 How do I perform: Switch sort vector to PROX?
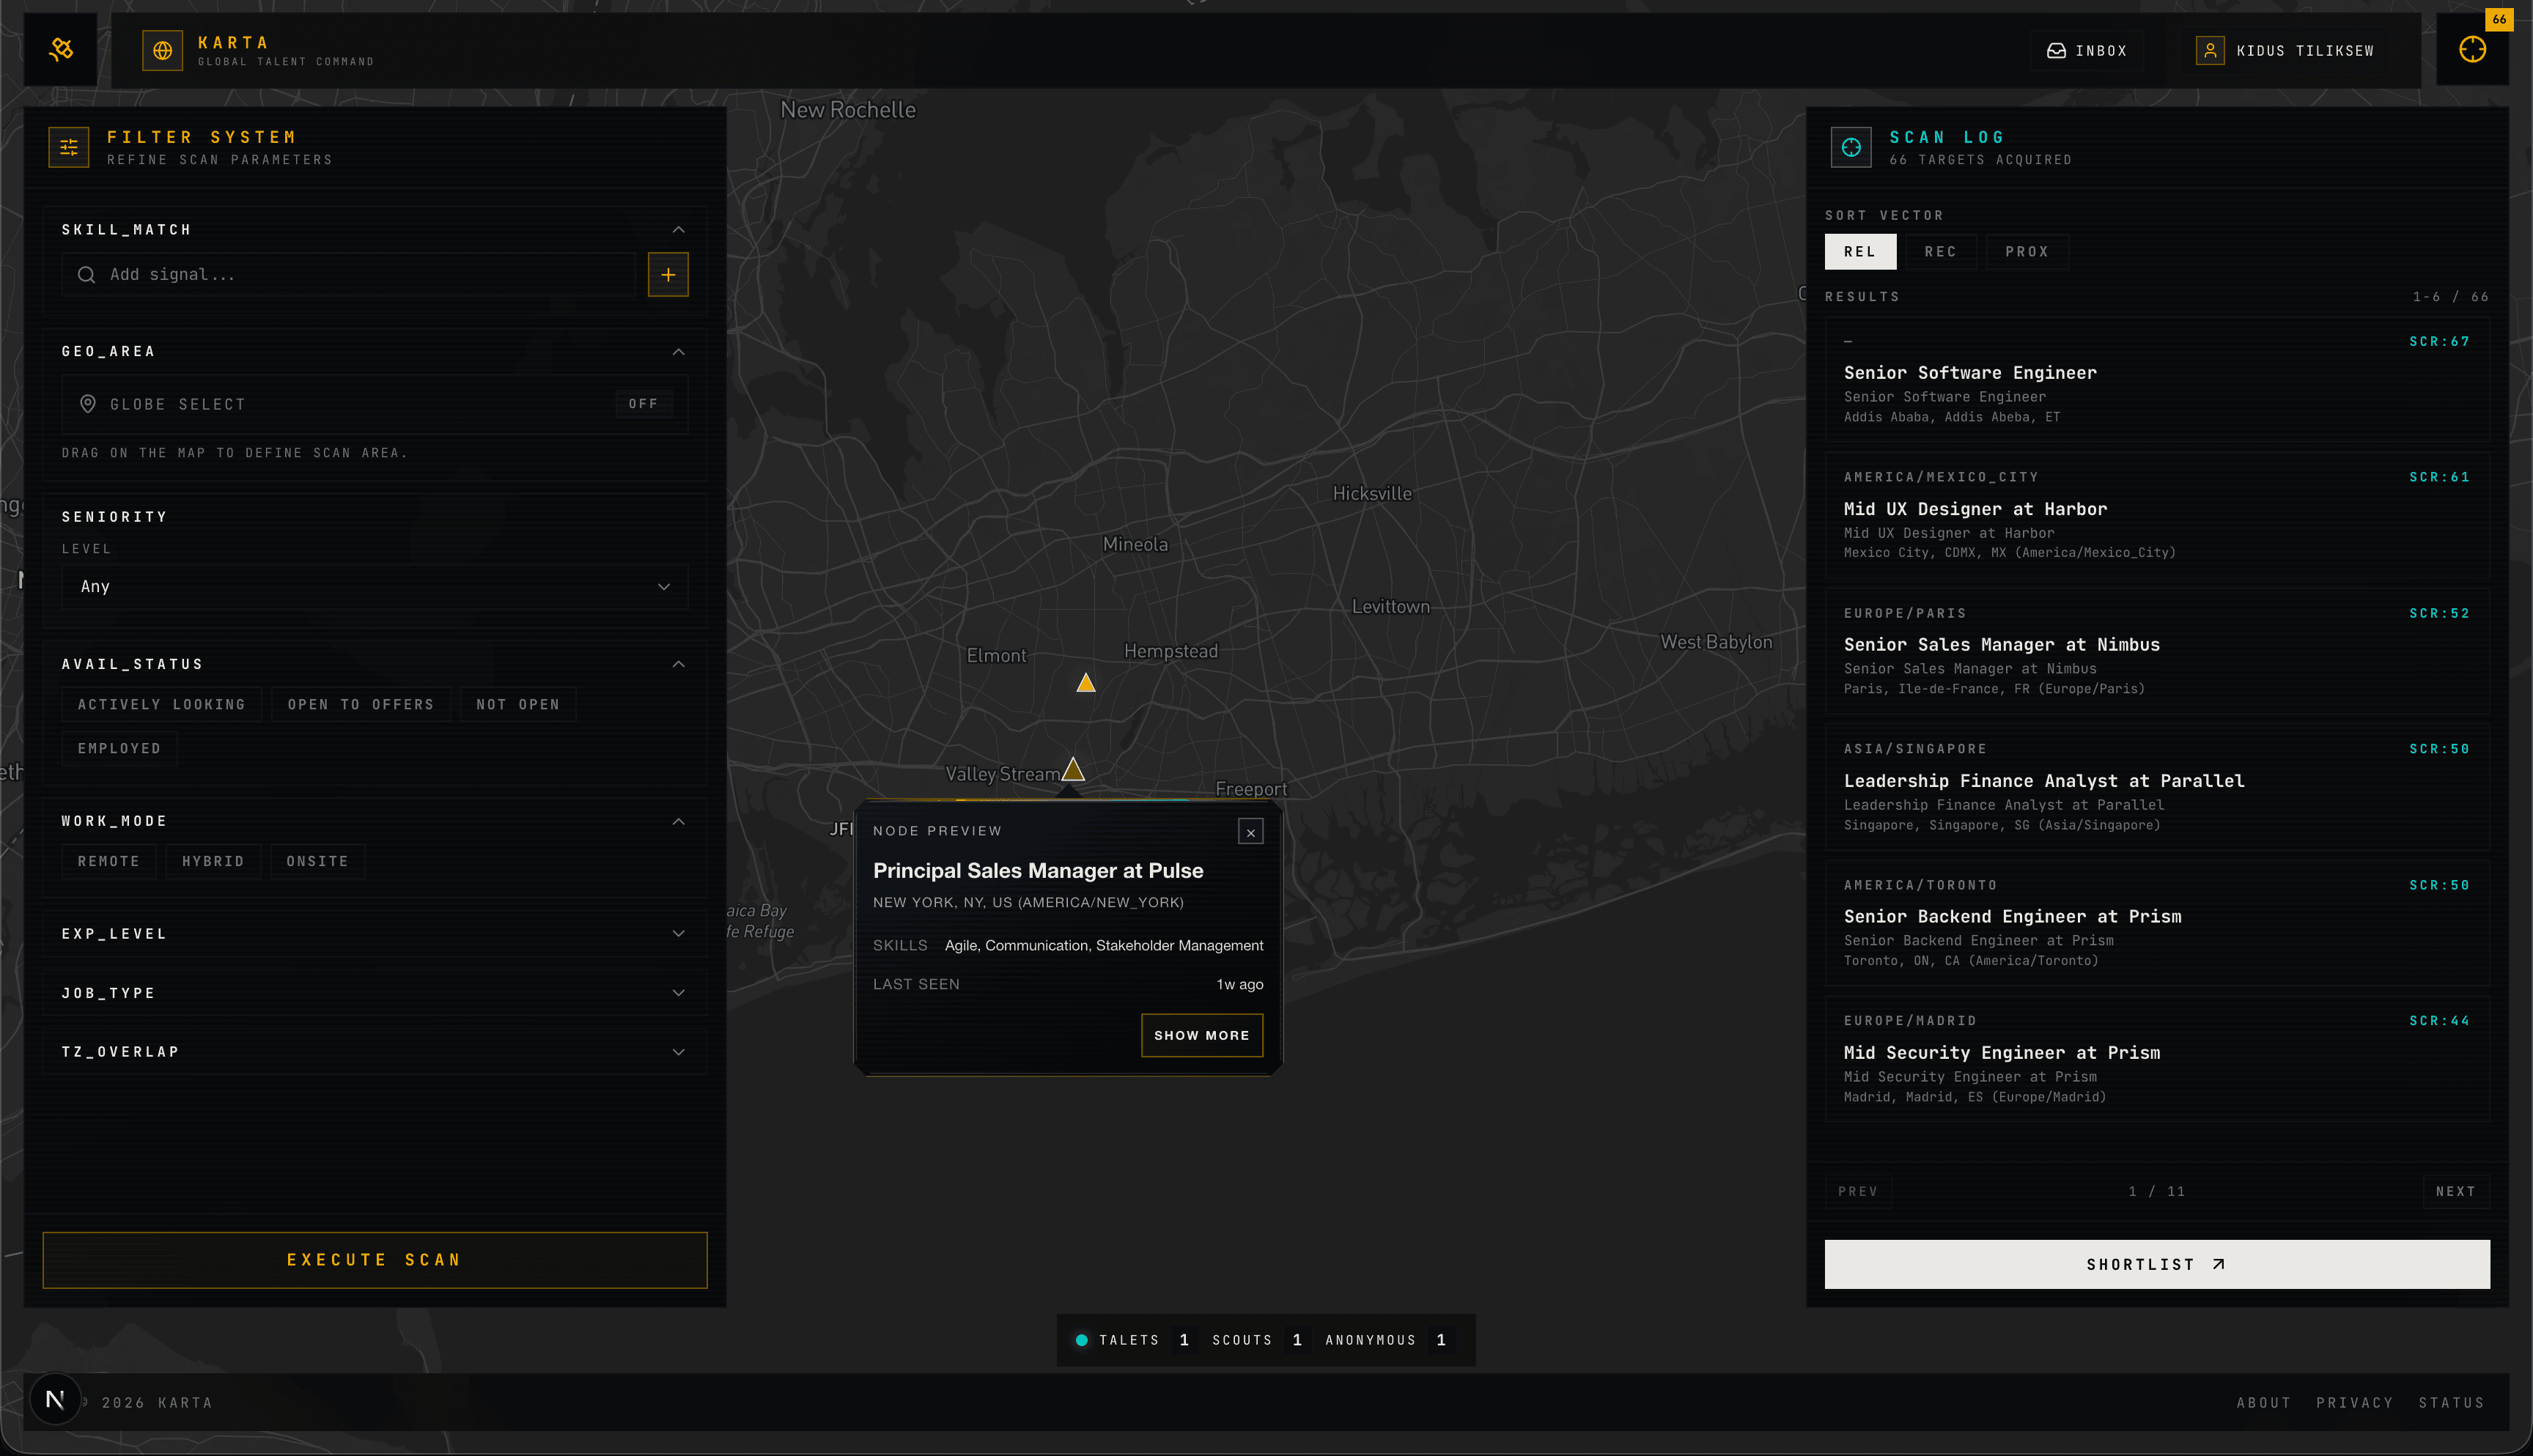2027,252
